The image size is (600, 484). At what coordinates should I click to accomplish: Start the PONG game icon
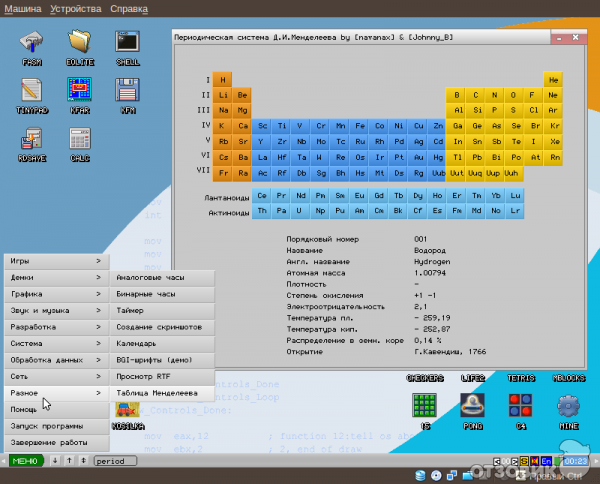pyautogui.click(x=473, y=407)
